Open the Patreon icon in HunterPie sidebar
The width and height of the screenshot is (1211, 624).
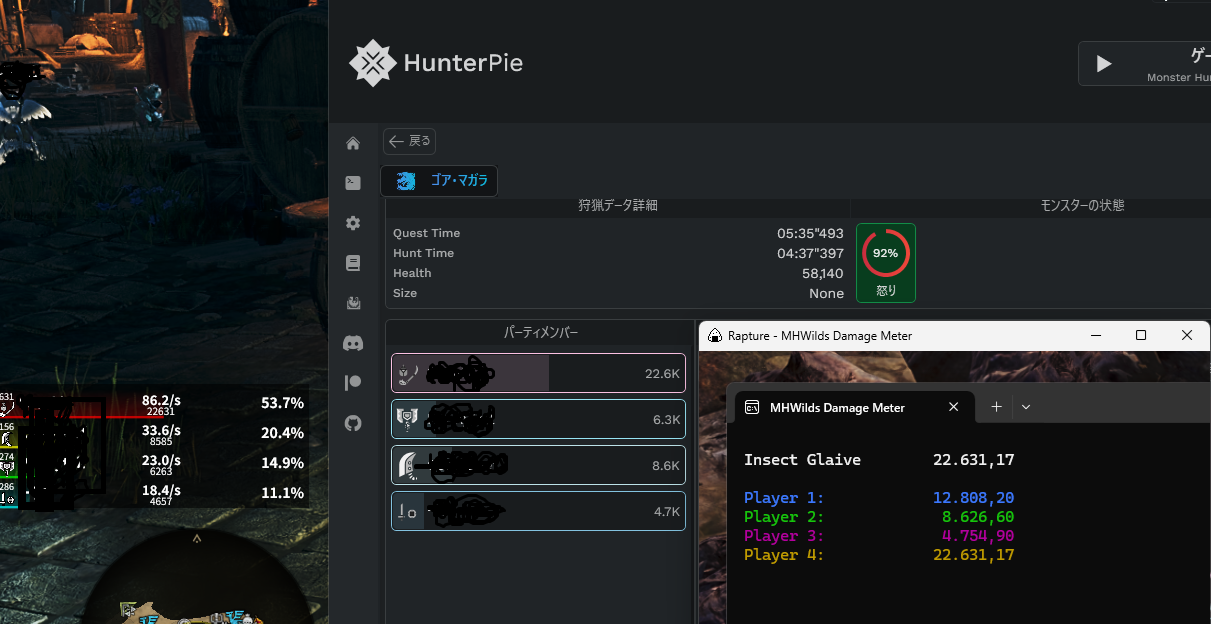coord(353,383)
